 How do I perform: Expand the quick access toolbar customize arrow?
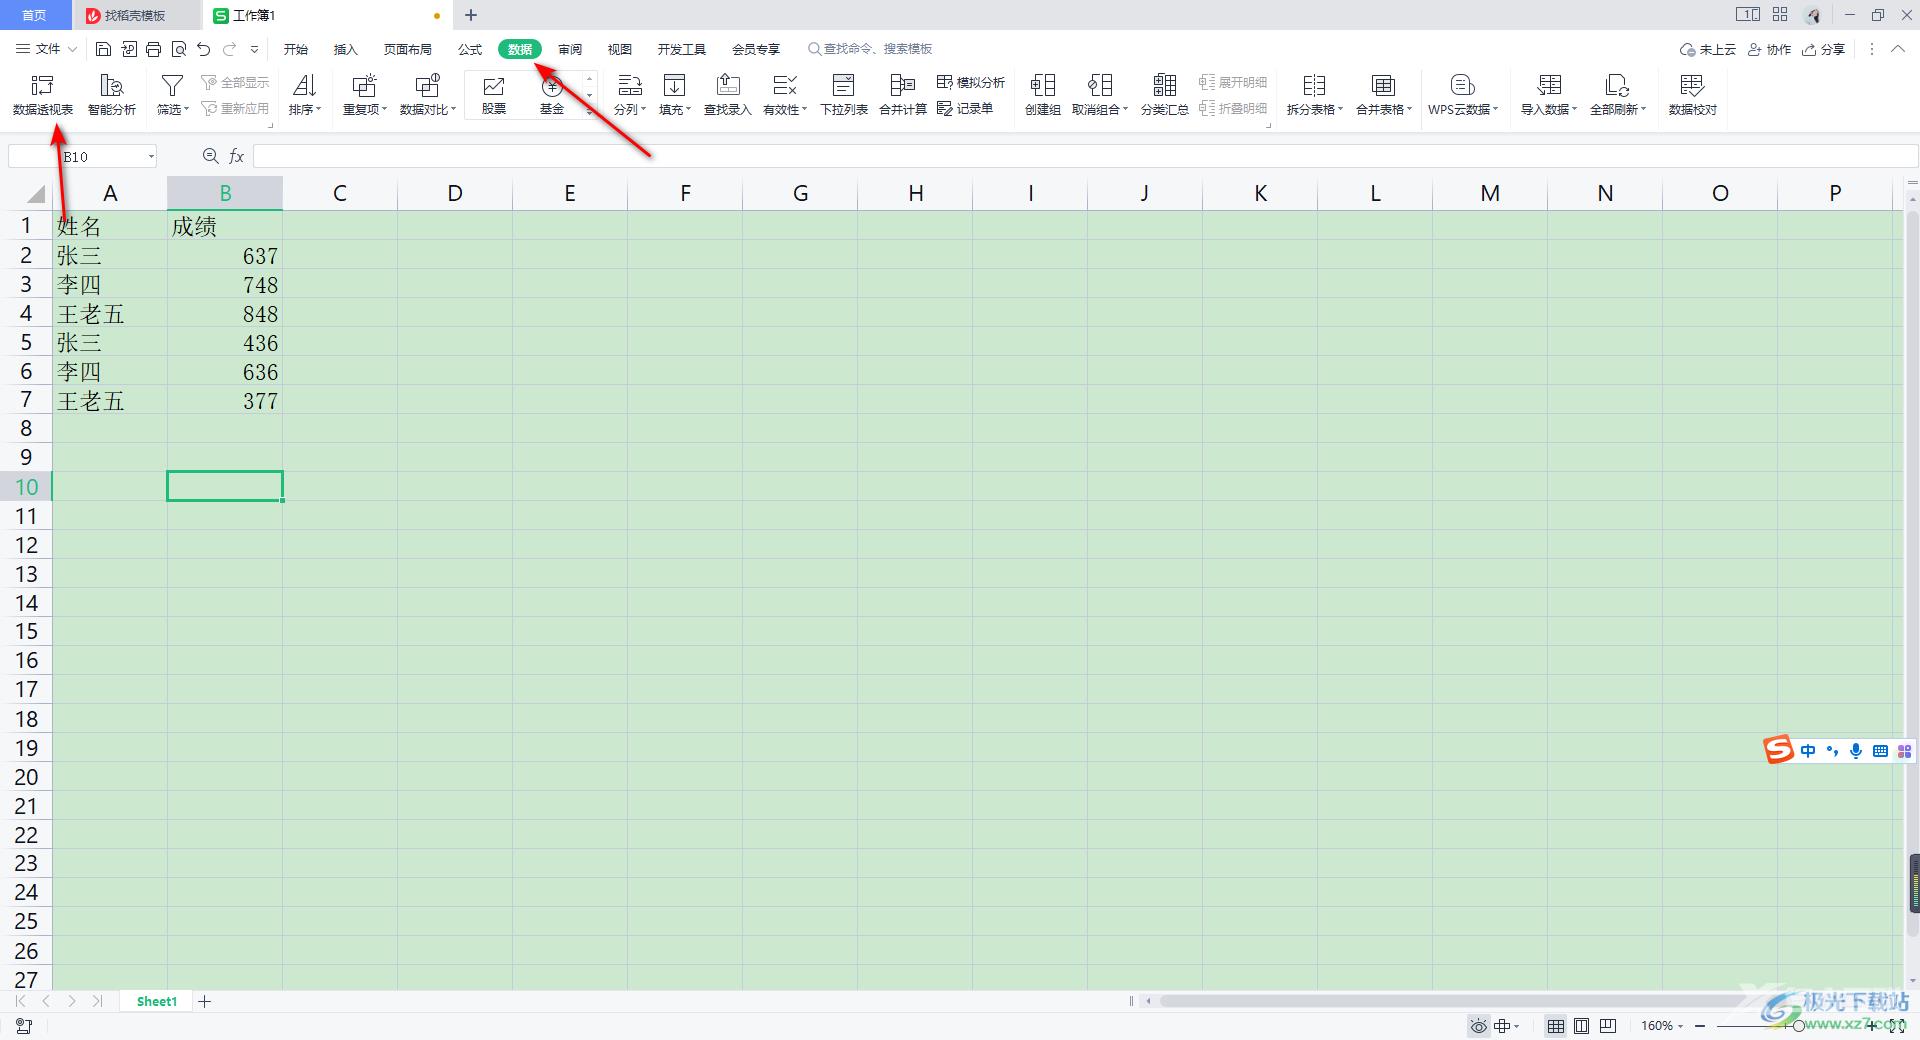click(255, 49)
